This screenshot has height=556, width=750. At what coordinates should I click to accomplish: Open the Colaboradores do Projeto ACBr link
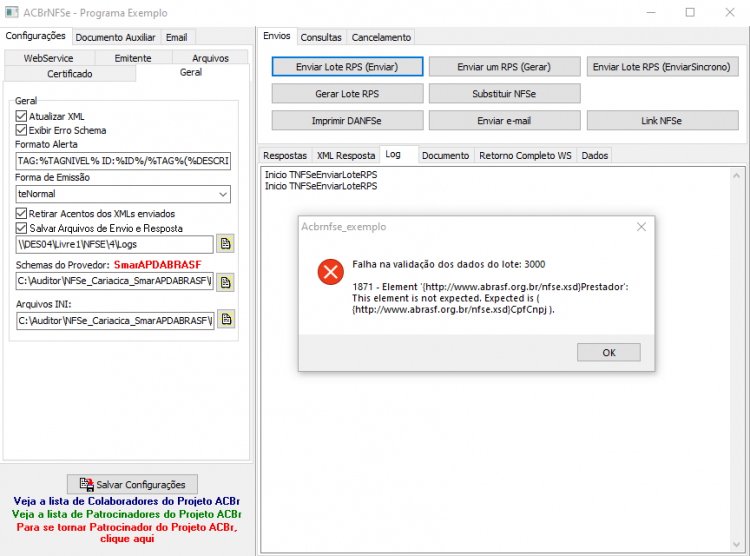tap(127, 501)
